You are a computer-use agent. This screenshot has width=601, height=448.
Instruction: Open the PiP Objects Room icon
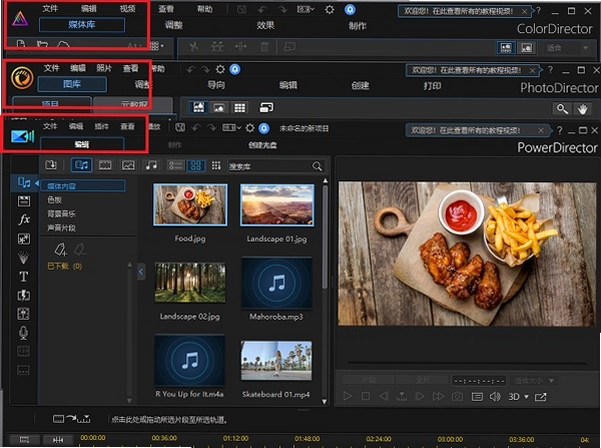click(x=24, y=239)
